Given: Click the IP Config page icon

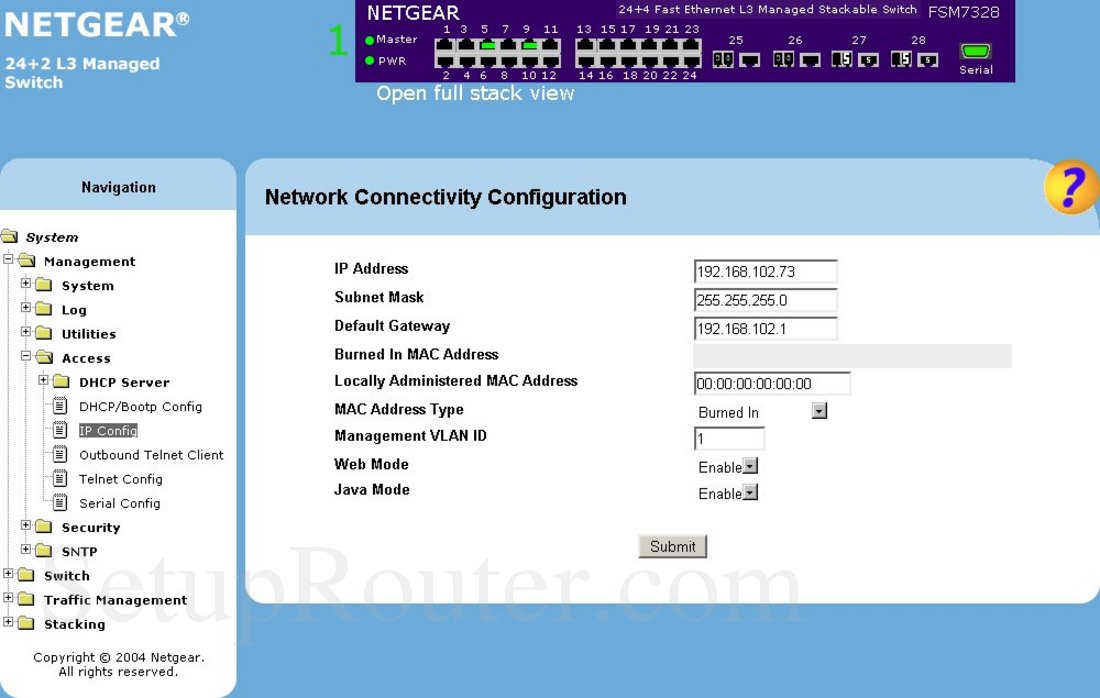Looking at the screenshot, I should pyautogui.click(x=60, y=430).
